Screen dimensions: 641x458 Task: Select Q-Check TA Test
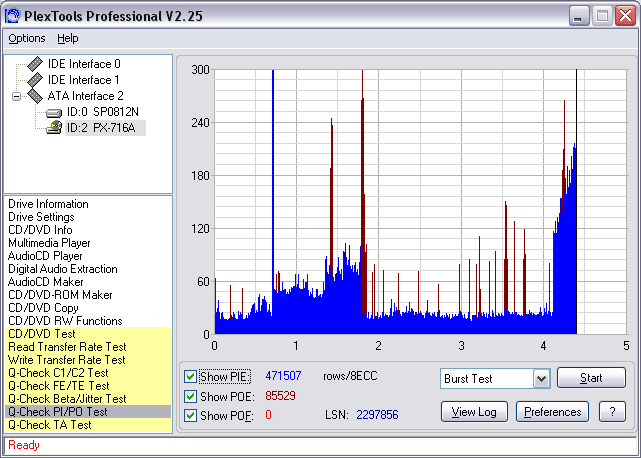(88, 425)
